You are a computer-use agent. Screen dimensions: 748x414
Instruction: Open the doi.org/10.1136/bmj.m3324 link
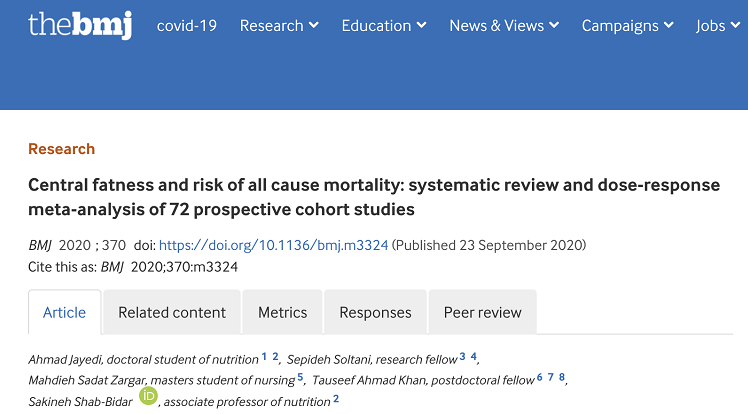tap(273, 245)
